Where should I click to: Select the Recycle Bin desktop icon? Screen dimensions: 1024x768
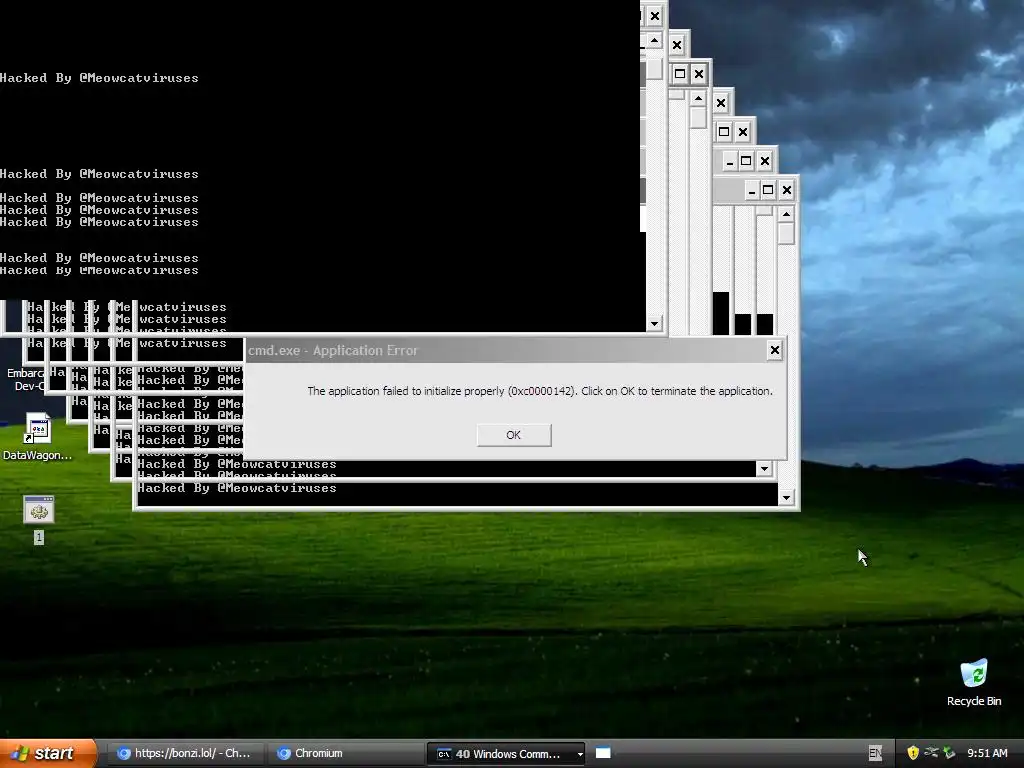tap(974, 682)
